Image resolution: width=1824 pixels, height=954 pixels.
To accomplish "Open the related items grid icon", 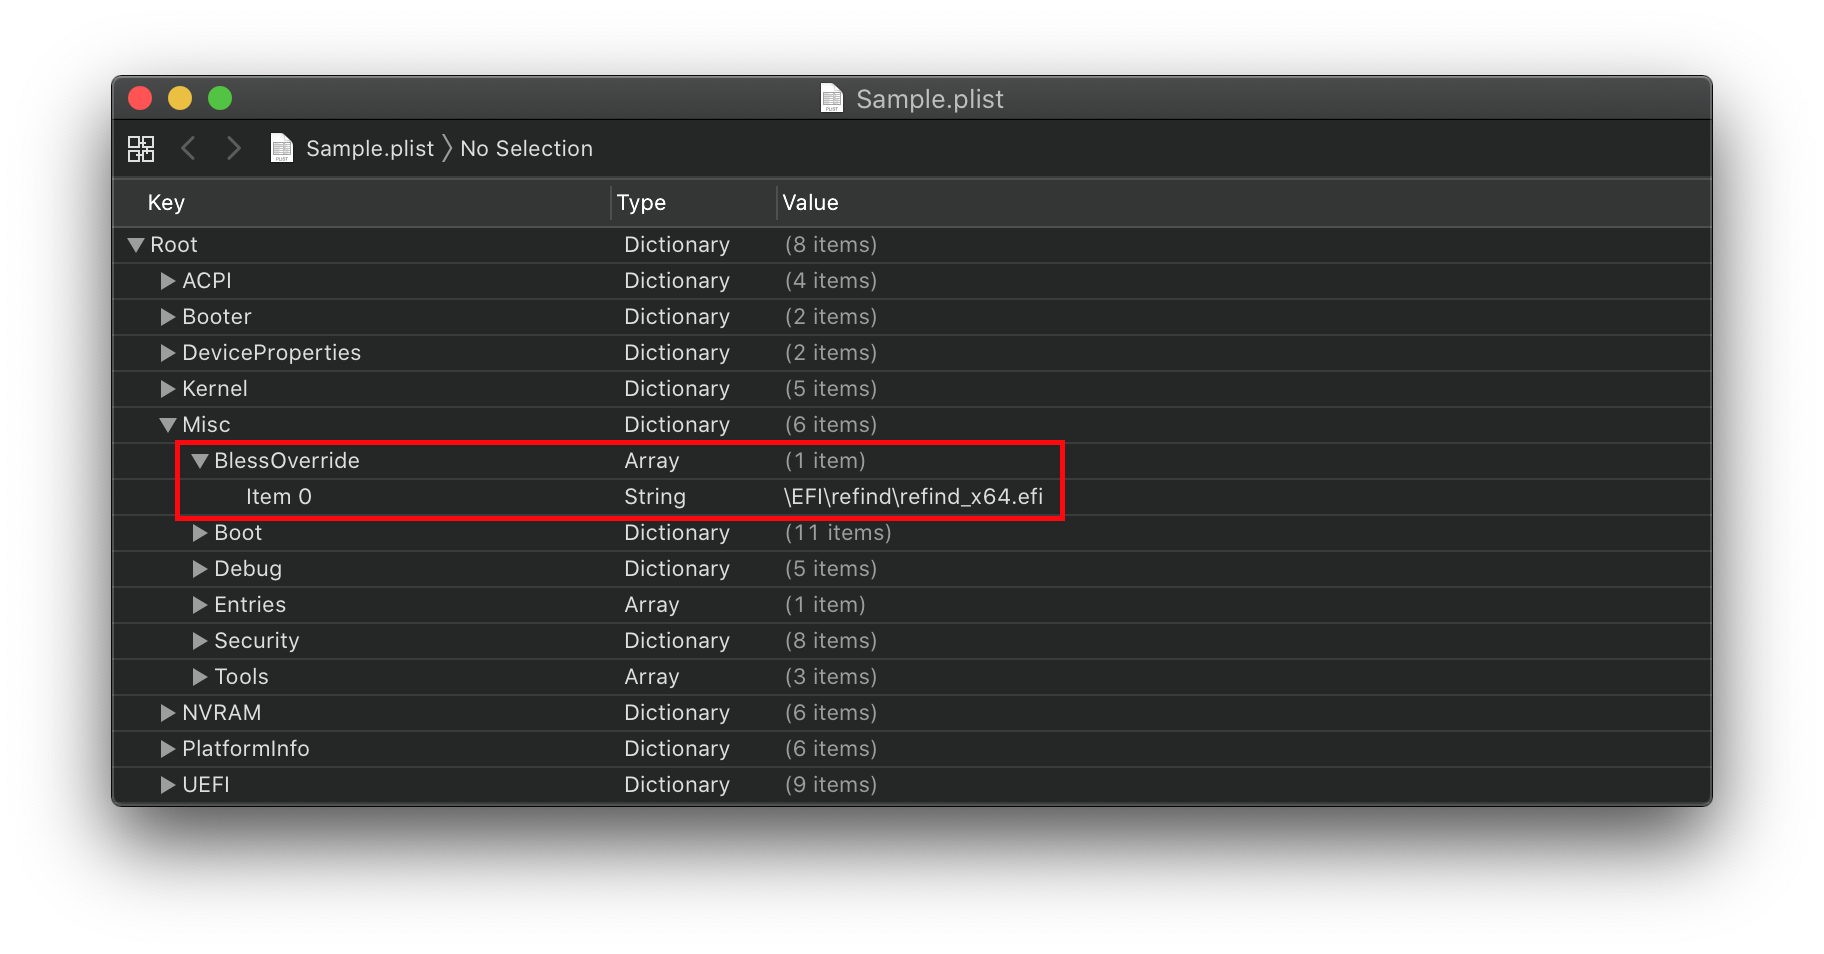I will click(x=141, y=149).
